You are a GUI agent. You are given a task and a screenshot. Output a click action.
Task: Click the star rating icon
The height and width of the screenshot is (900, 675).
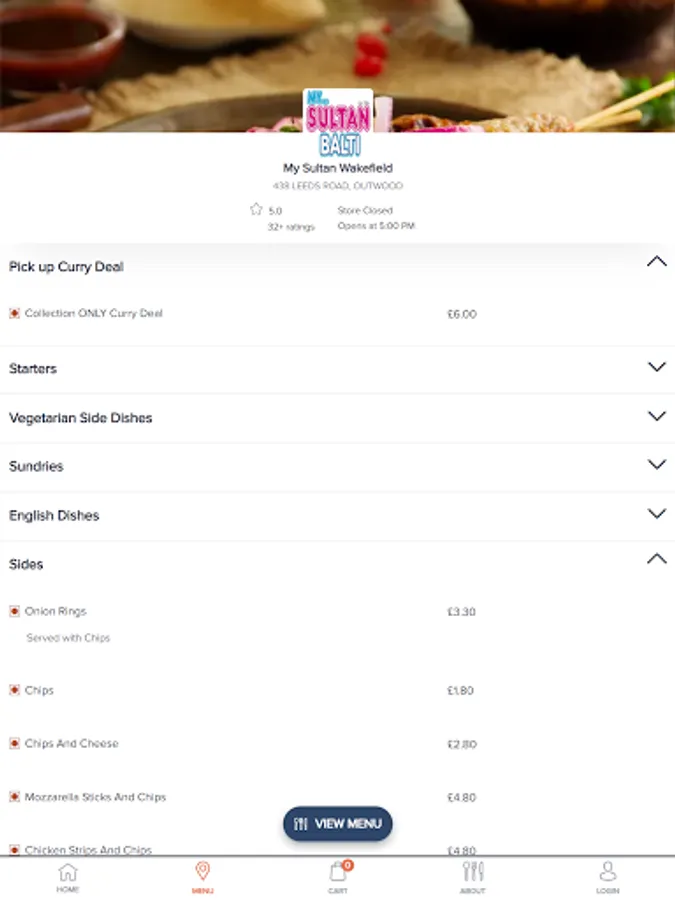pos(256,210)
